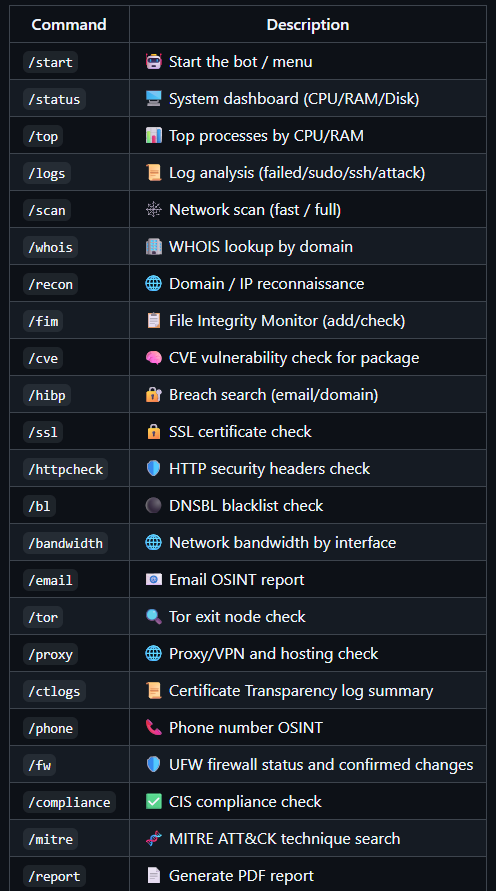Click the /start command code

coord(51,62)
